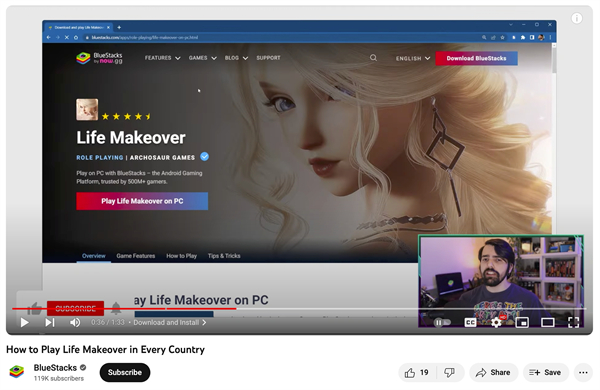Seek using the video progress bar
This screenshot has width=600, height=390.
299,308
